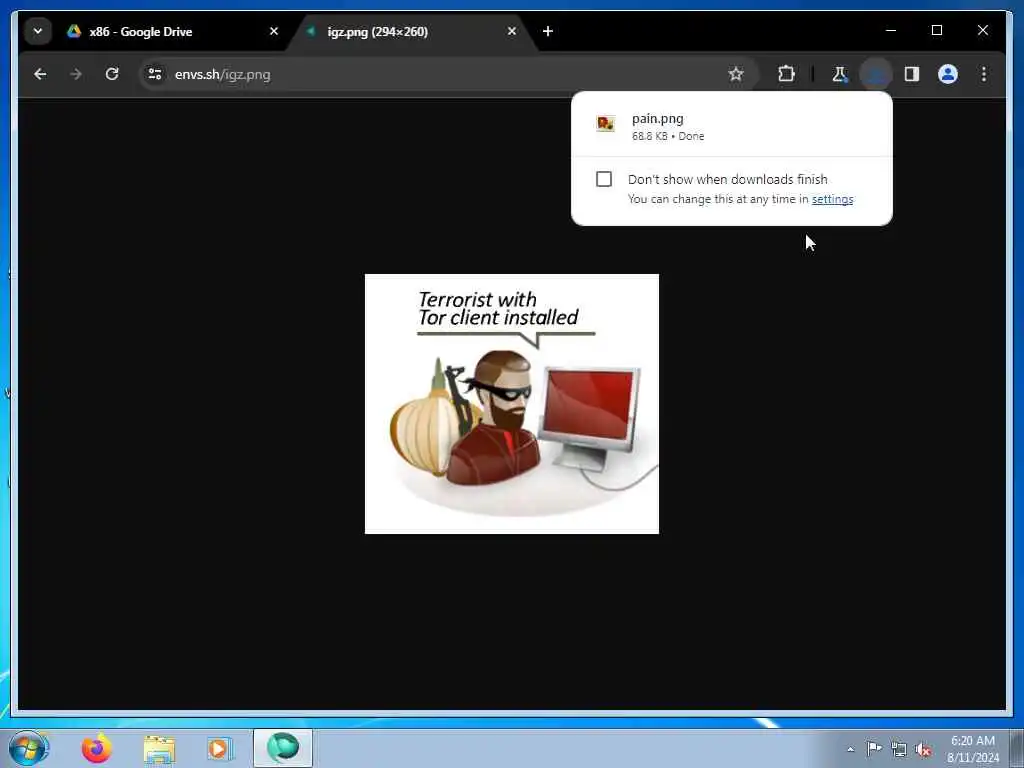Open a new tab with plus button
This screenshot has width=1024, height=768.
[548, 31]
